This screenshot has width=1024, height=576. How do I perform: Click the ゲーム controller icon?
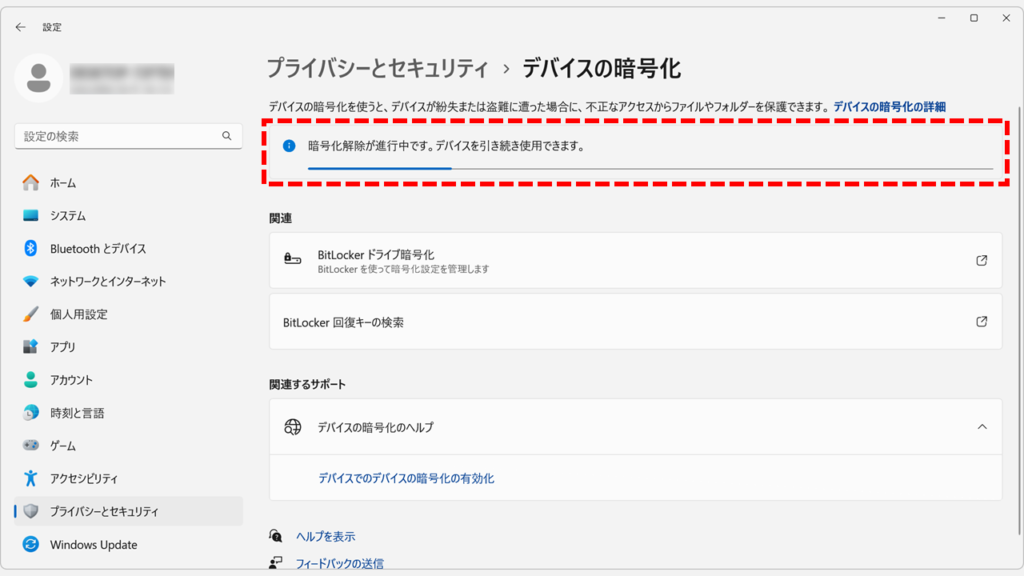(x=31, y=445)
